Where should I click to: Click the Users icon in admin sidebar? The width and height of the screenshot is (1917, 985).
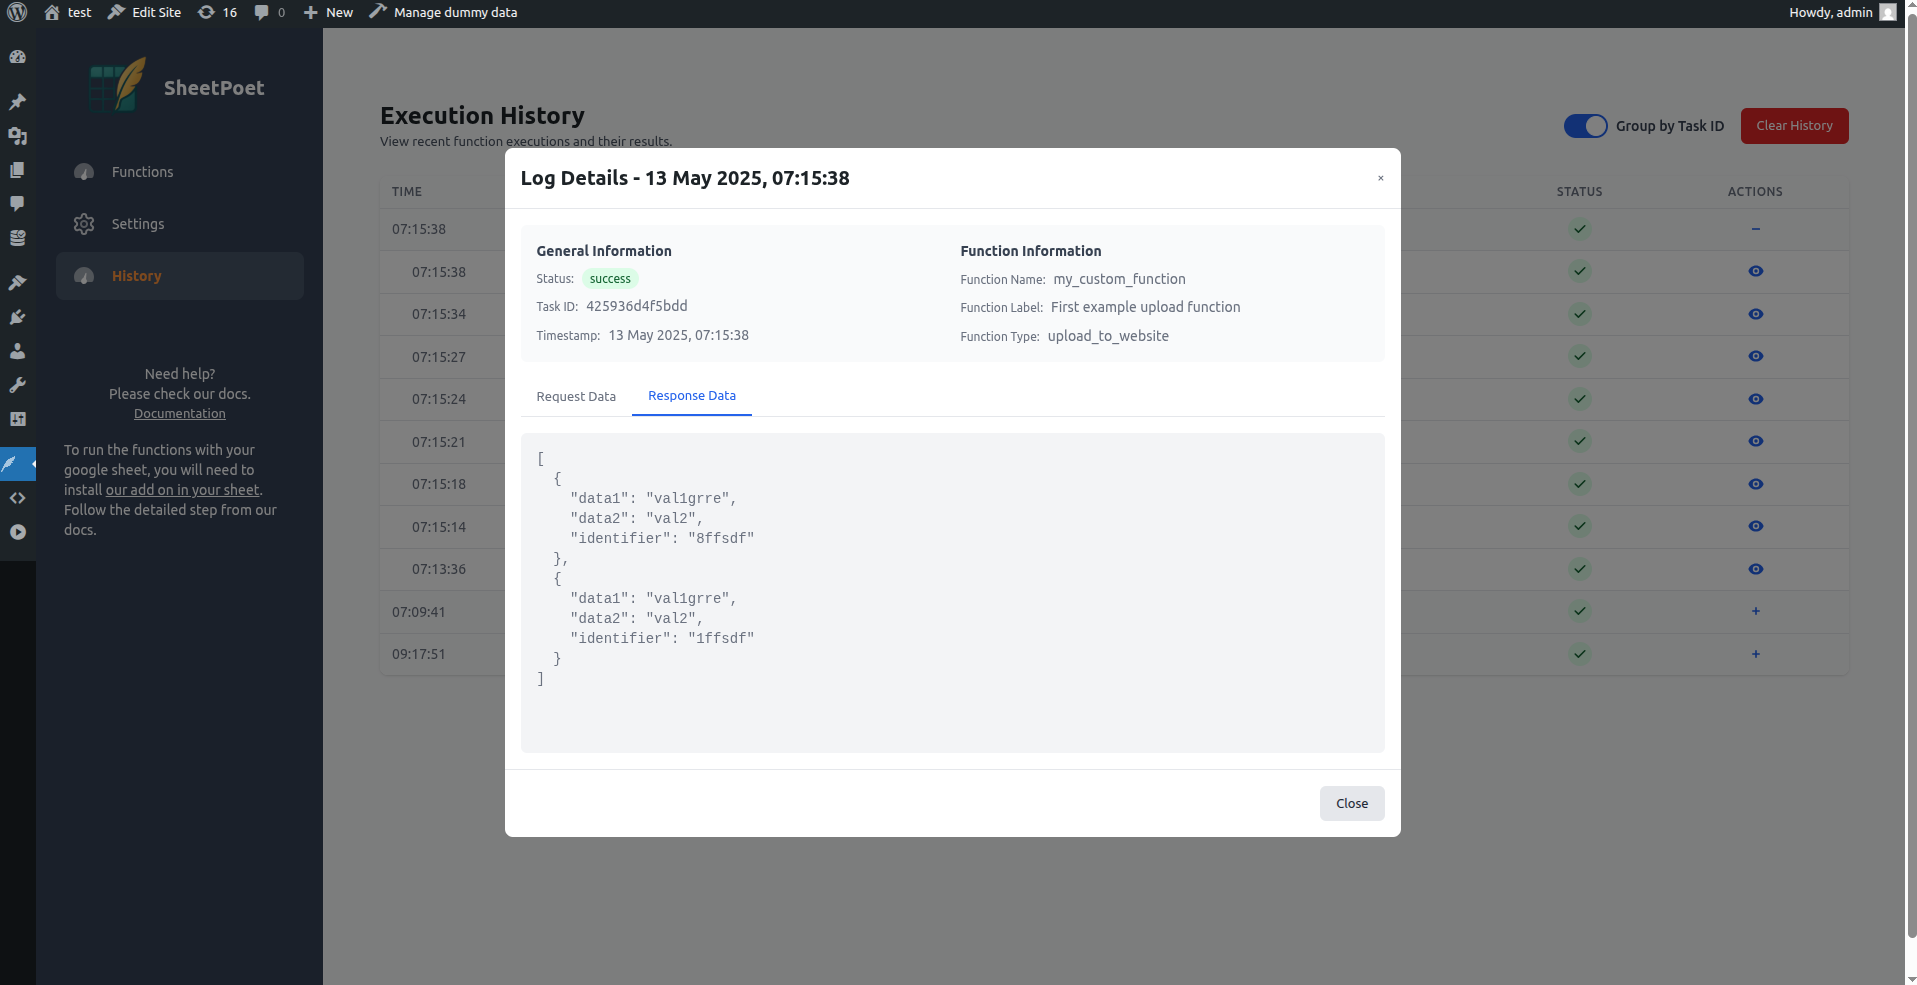pyautogui.click(x=17, y=351)
